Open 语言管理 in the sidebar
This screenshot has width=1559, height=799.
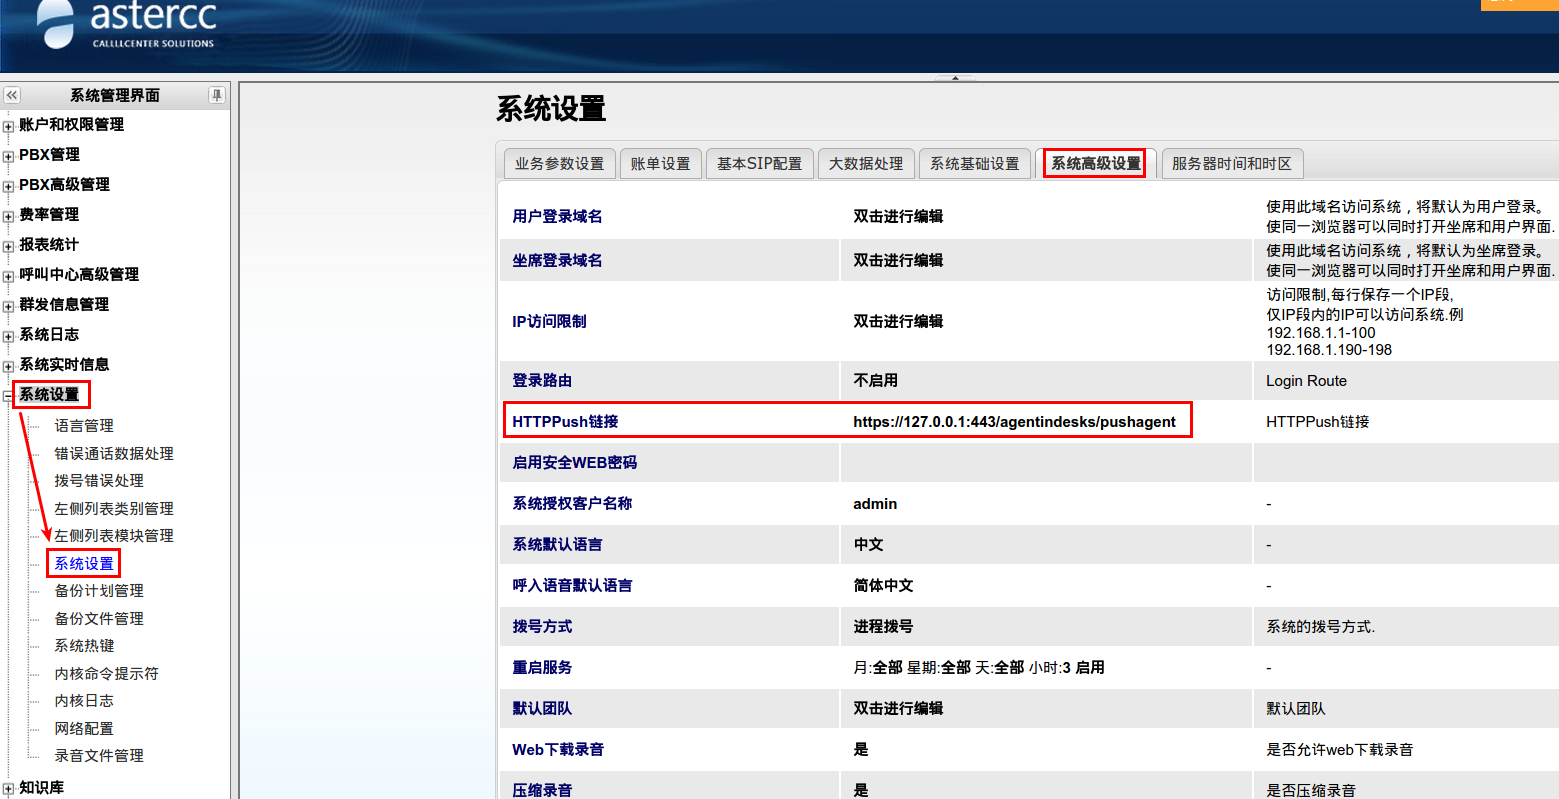point(84,426)
